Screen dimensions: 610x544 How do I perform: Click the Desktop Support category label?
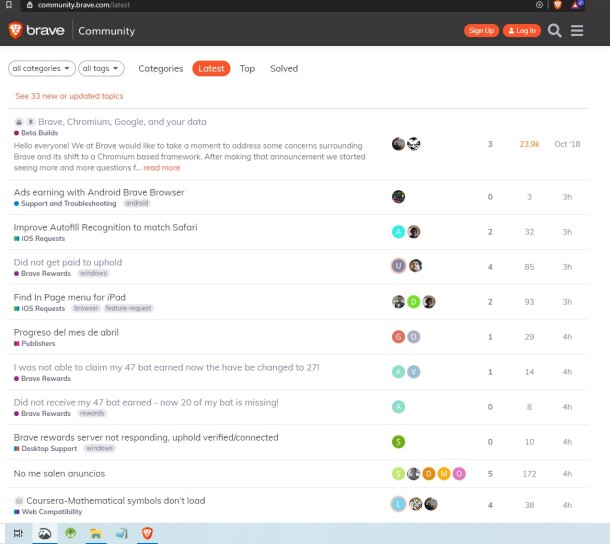[46, 449]
